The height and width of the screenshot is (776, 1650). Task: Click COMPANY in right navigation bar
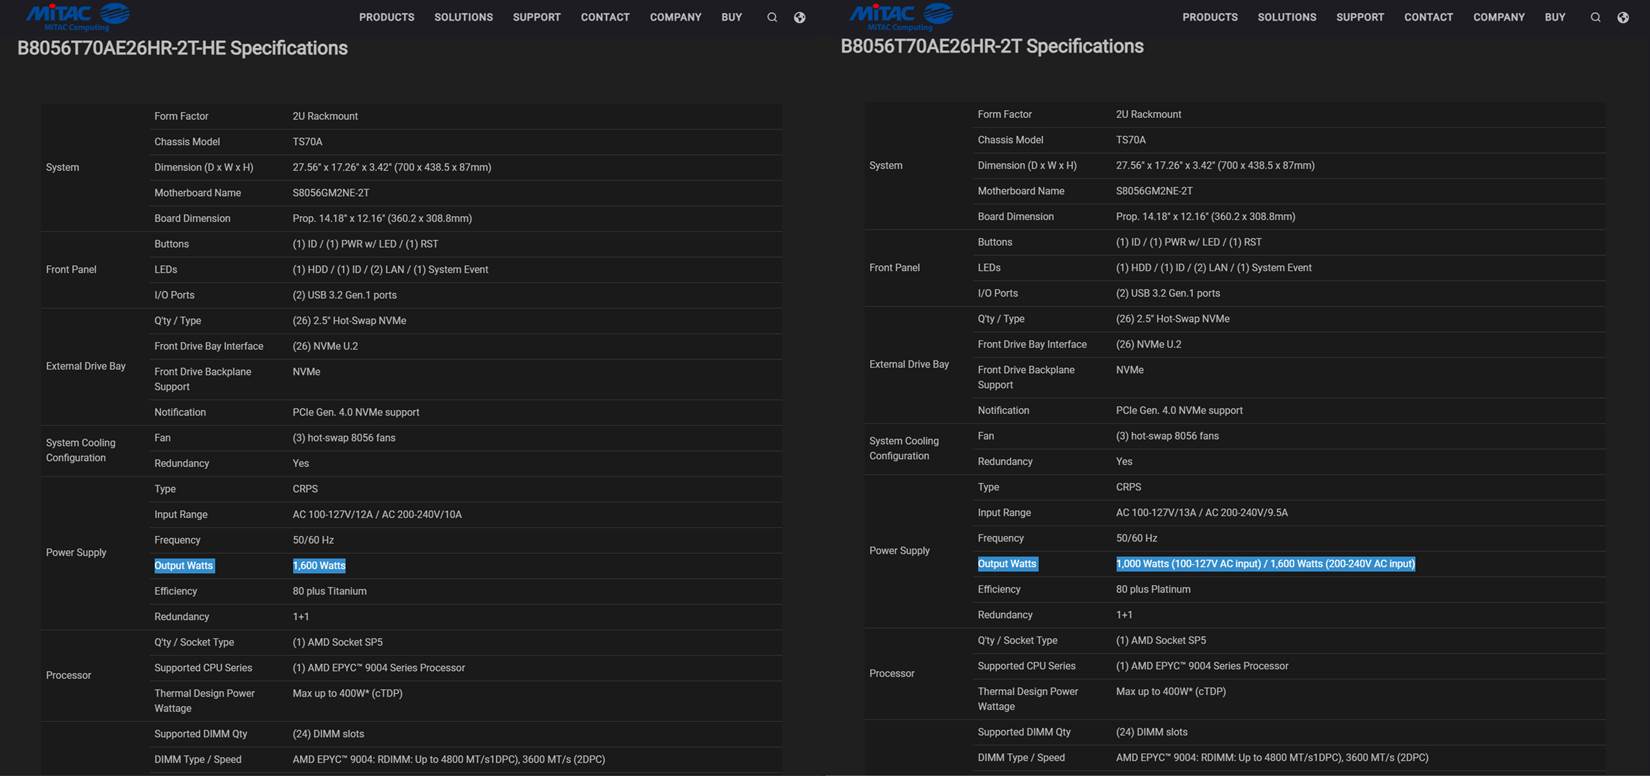tap(1498, 17)
